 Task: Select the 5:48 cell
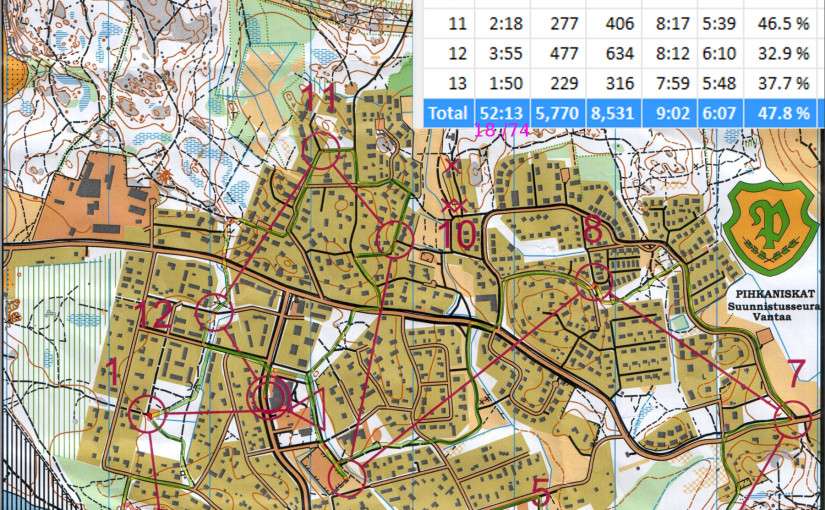[x=720, y=83]
